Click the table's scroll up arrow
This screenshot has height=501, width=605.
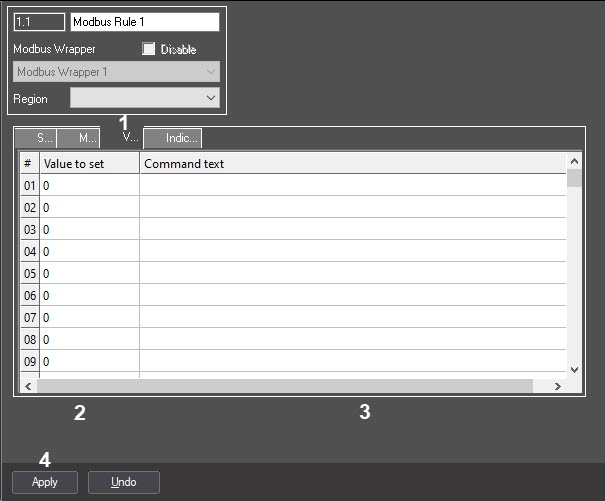[574, 161]
